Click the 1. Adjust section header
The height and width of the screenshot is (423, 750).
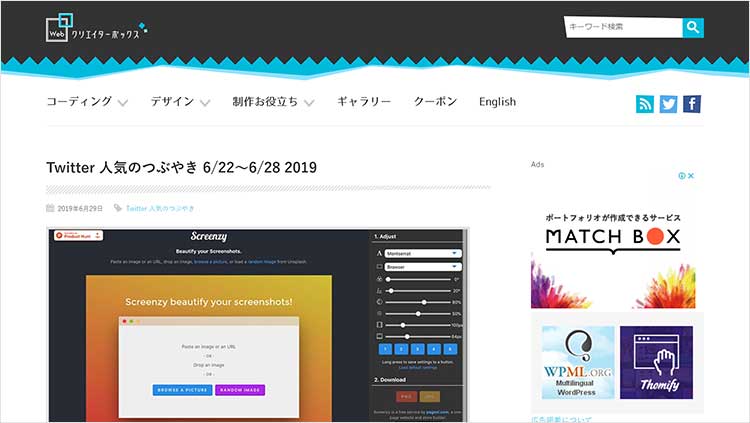point(385,236)
